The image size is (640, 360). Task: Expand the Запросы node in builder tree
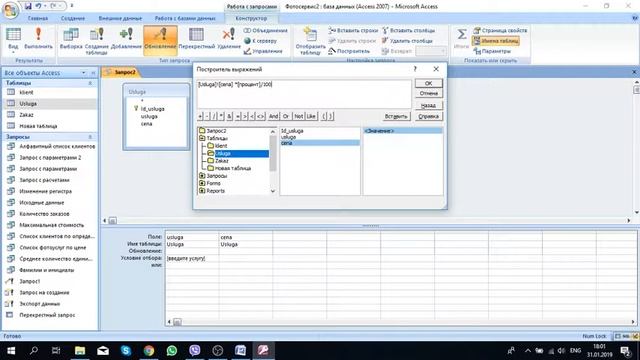202,176
